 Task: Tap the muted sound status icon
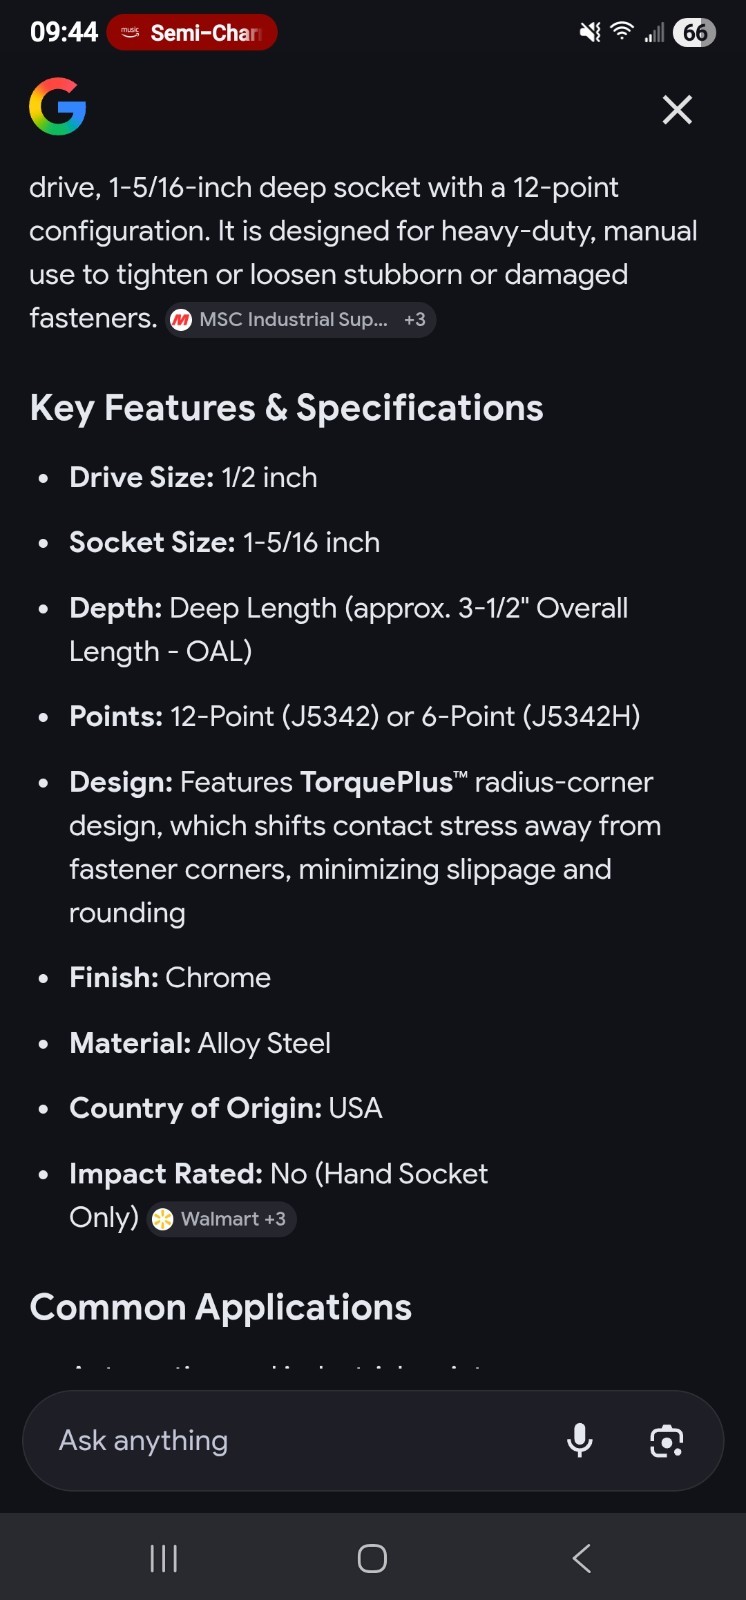590,32
